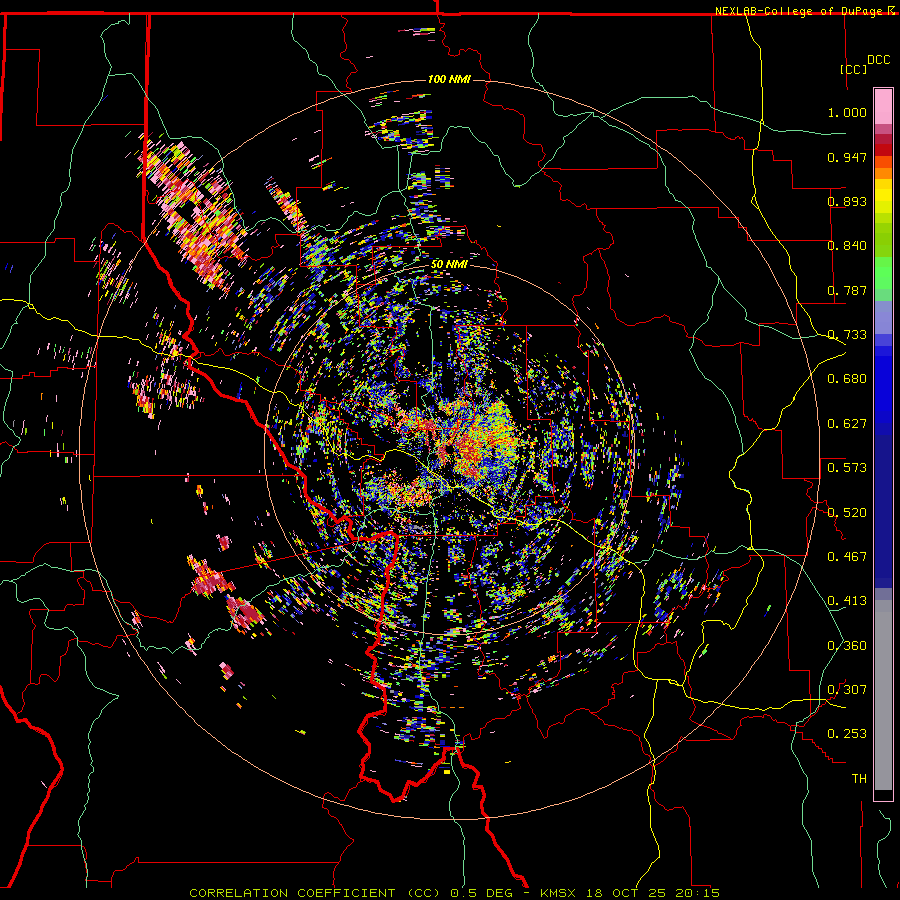Click the TH label at the legend bottom
900x900 pixels.
(859, 779)
